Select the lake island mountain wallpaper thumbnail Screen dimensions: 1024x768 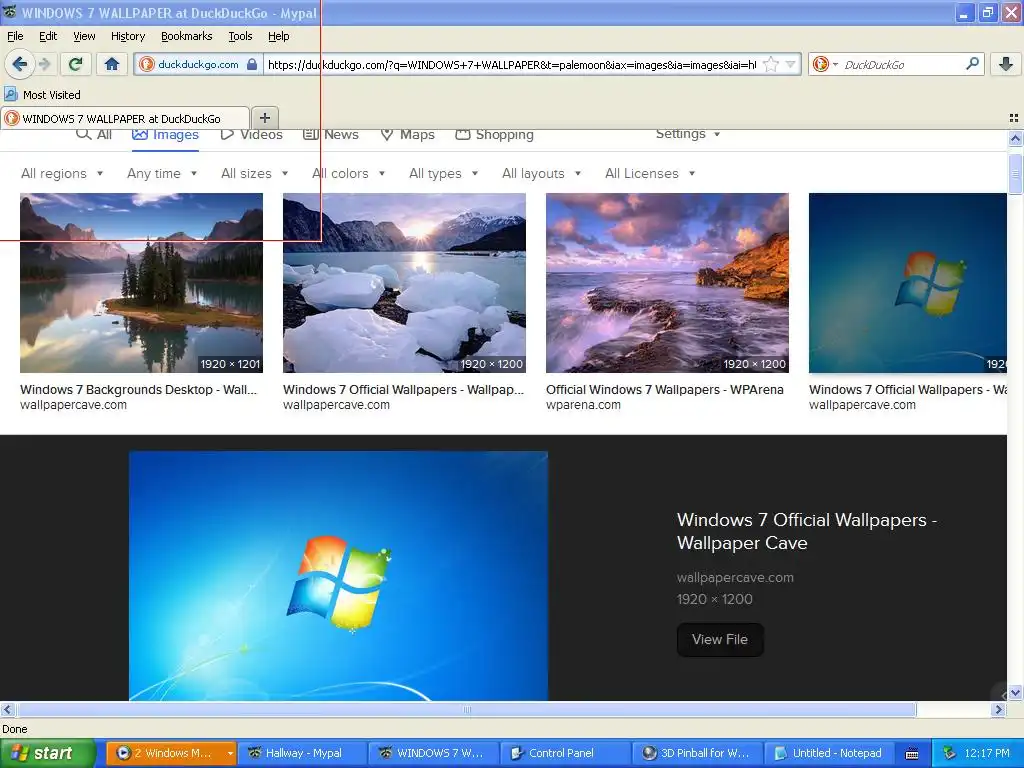coord(141,283)
